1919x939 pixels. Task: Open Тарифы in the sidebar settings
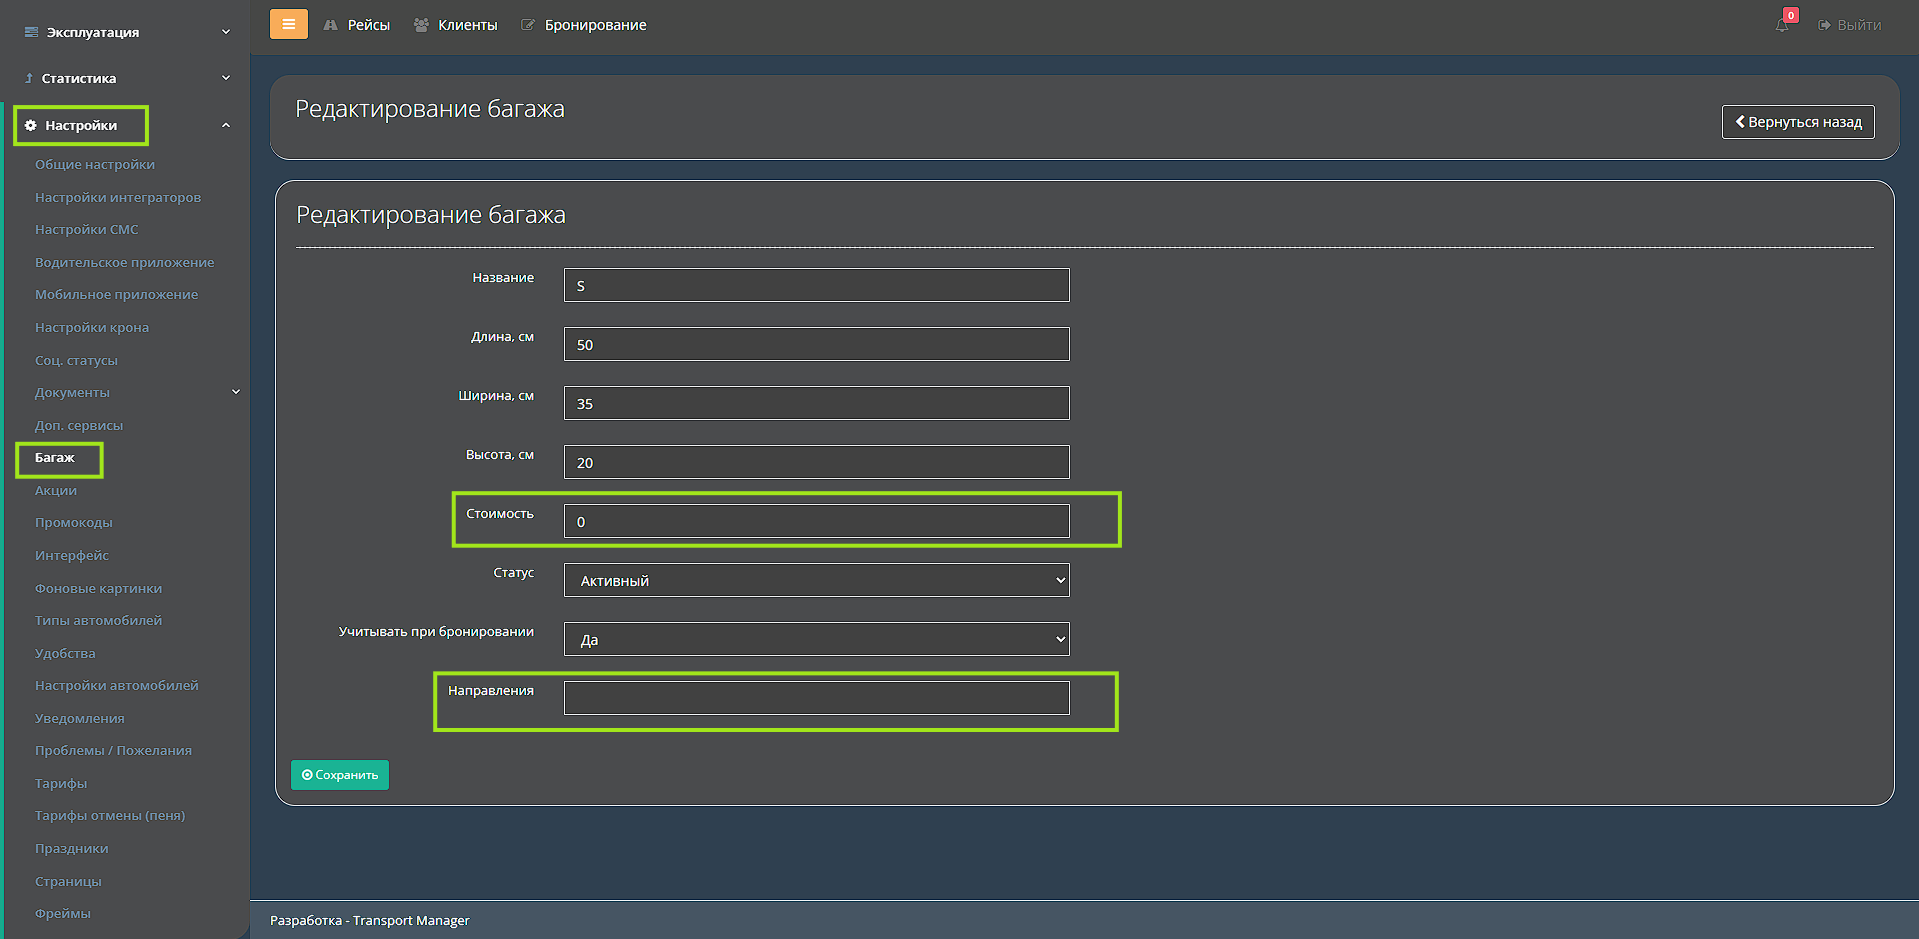(61, 783)
